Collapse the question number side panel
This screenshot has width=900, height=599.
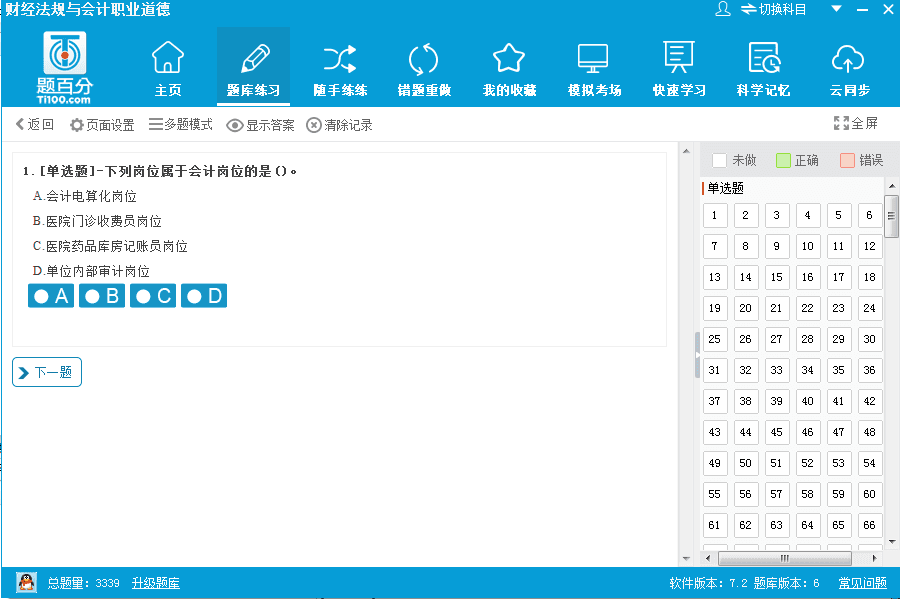[x=697, y=355]
